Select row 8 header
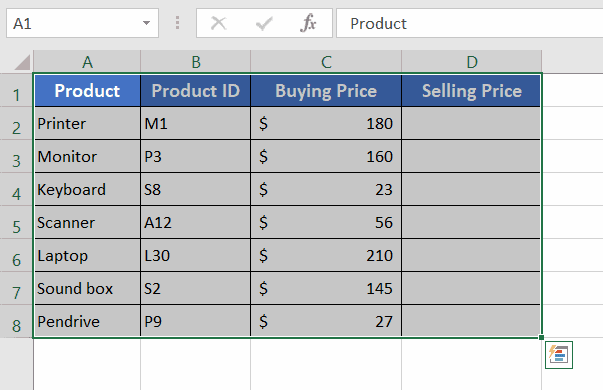Image resolution: width=603 pixels, height=390 pixels. click(x=16, y=322)
